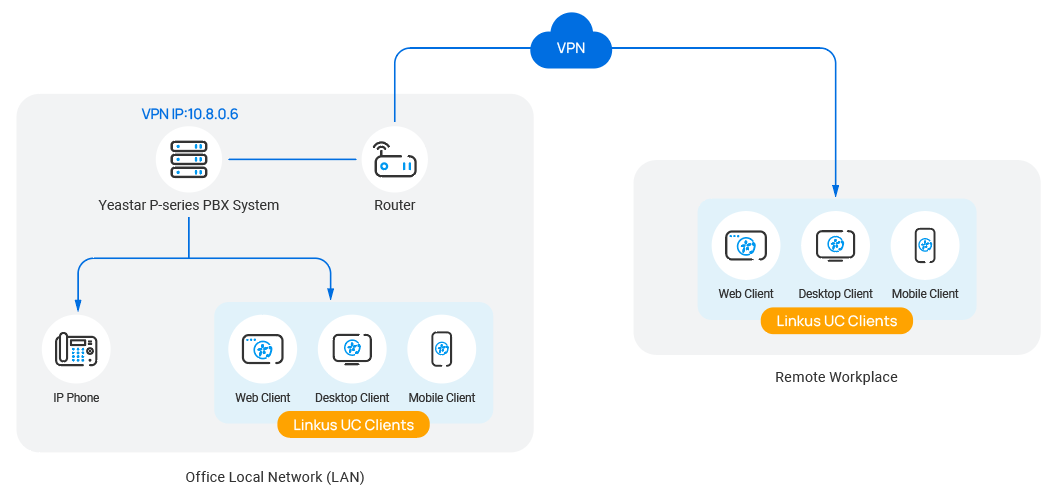This screenshot has width=1058, height=500.
Task: Select the Mobile Client icon in the office LAN
Action: pyautogui.click(x=441, y=349)
